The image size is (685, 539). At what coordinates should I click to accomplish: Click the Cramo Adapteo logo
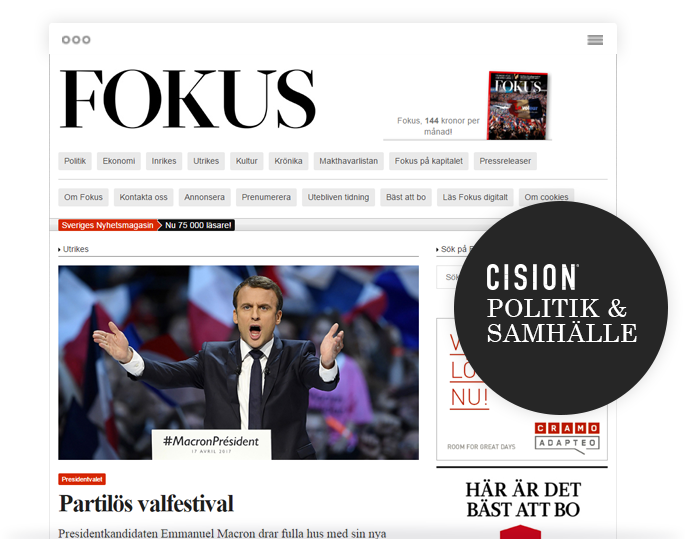point(567,437)
